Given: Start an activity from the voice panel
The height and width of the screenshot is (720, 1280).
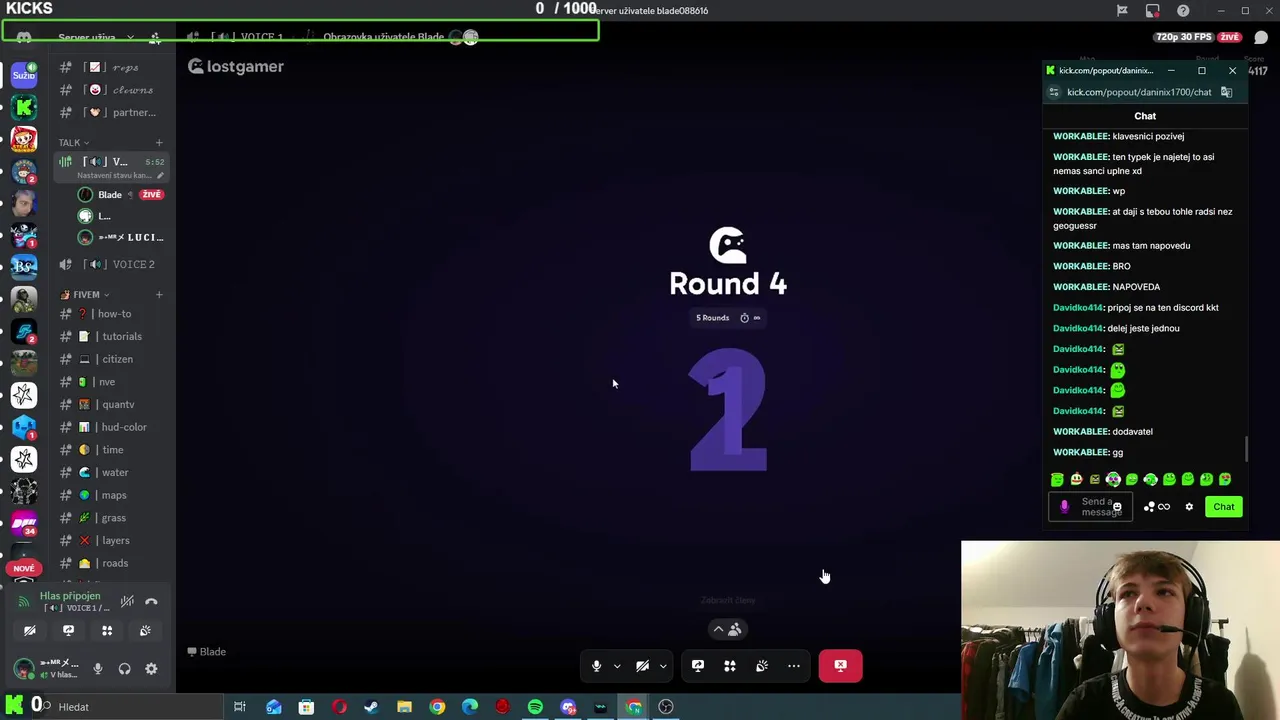Looking at the screenshot, I should (107, 630).
